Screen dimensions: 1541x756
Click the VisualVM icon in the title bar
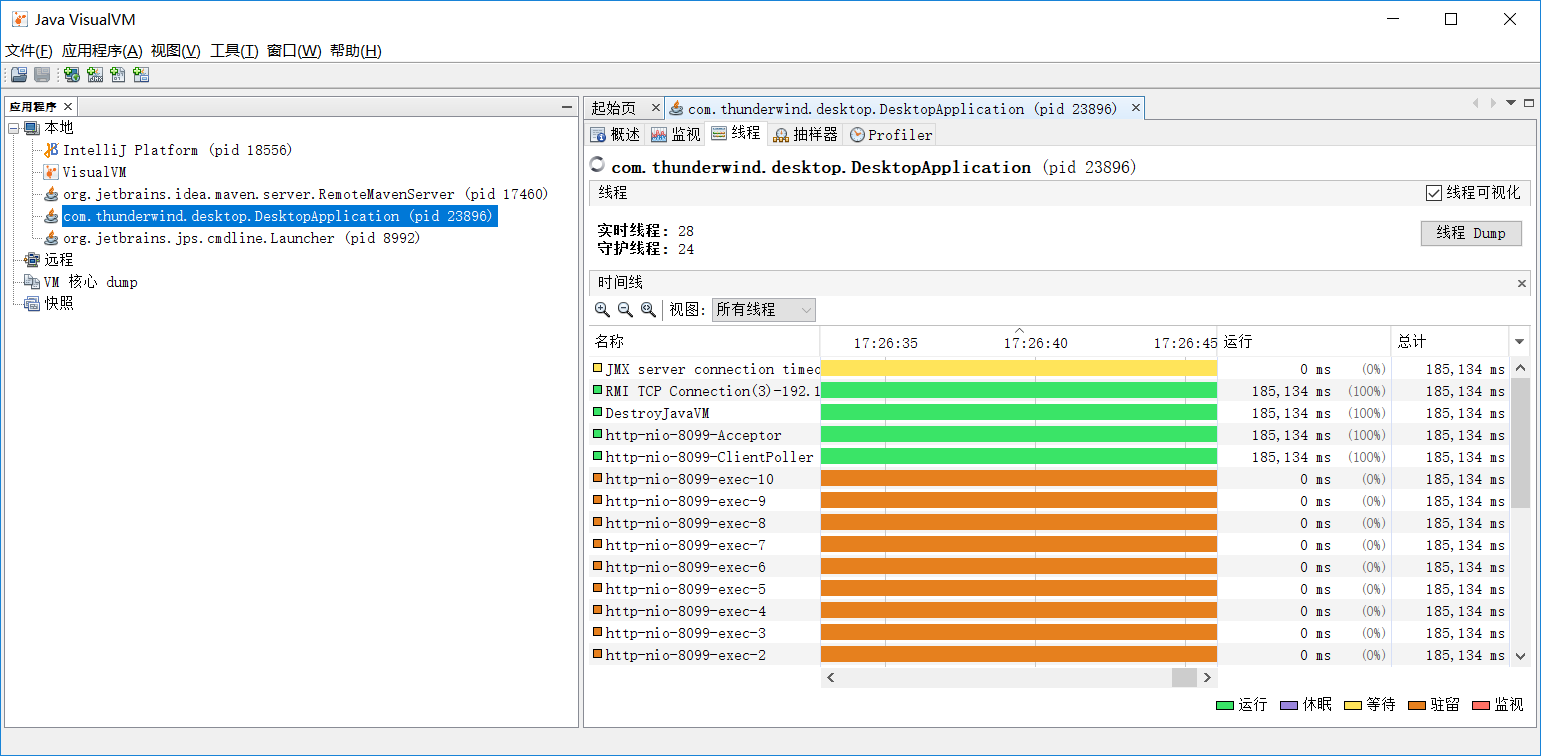19,19
